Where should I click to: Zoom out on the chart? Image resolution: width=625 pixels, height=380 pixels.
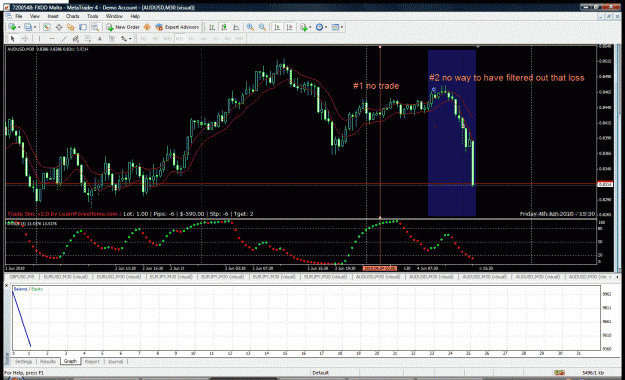tap(262, 27)
